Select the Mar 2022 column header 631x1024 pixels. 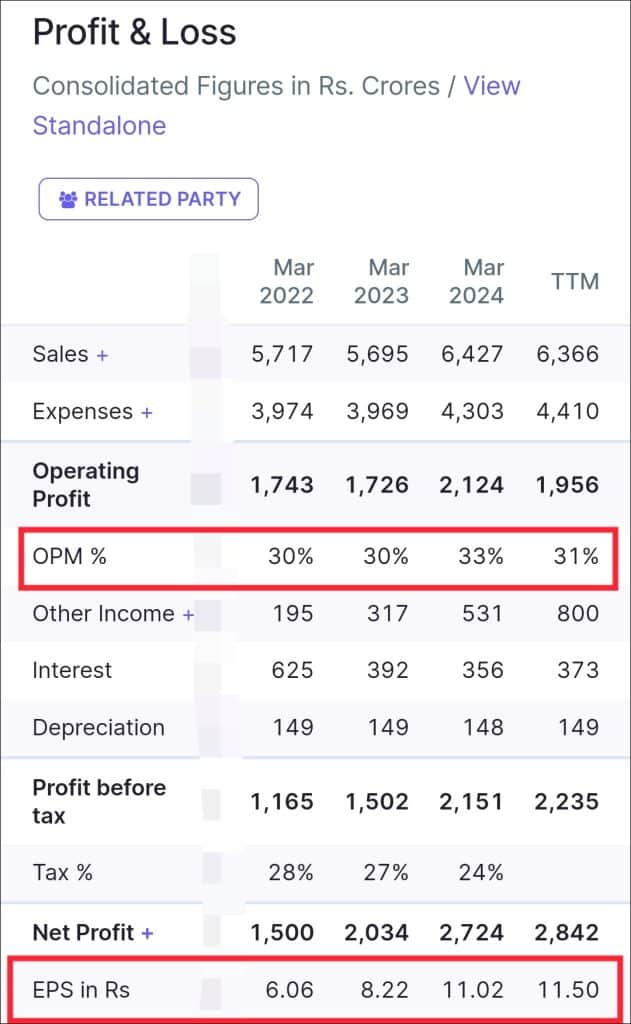click(x=286, y=282)
